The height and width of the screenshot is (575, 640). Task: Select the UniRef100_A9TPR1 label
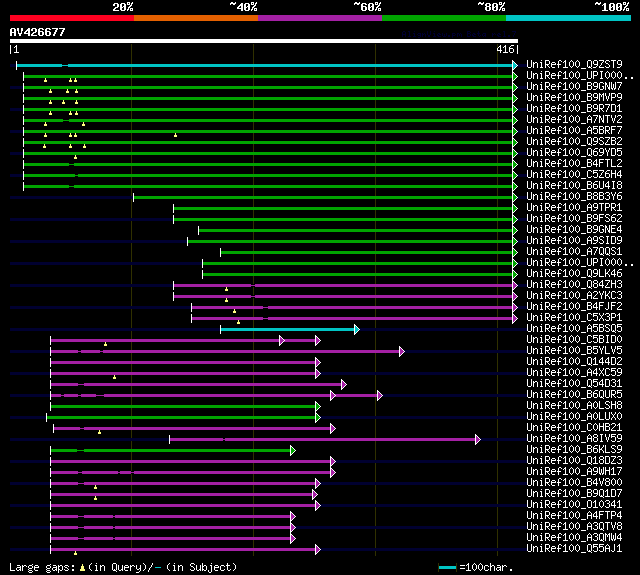click(x=574, y=208)
